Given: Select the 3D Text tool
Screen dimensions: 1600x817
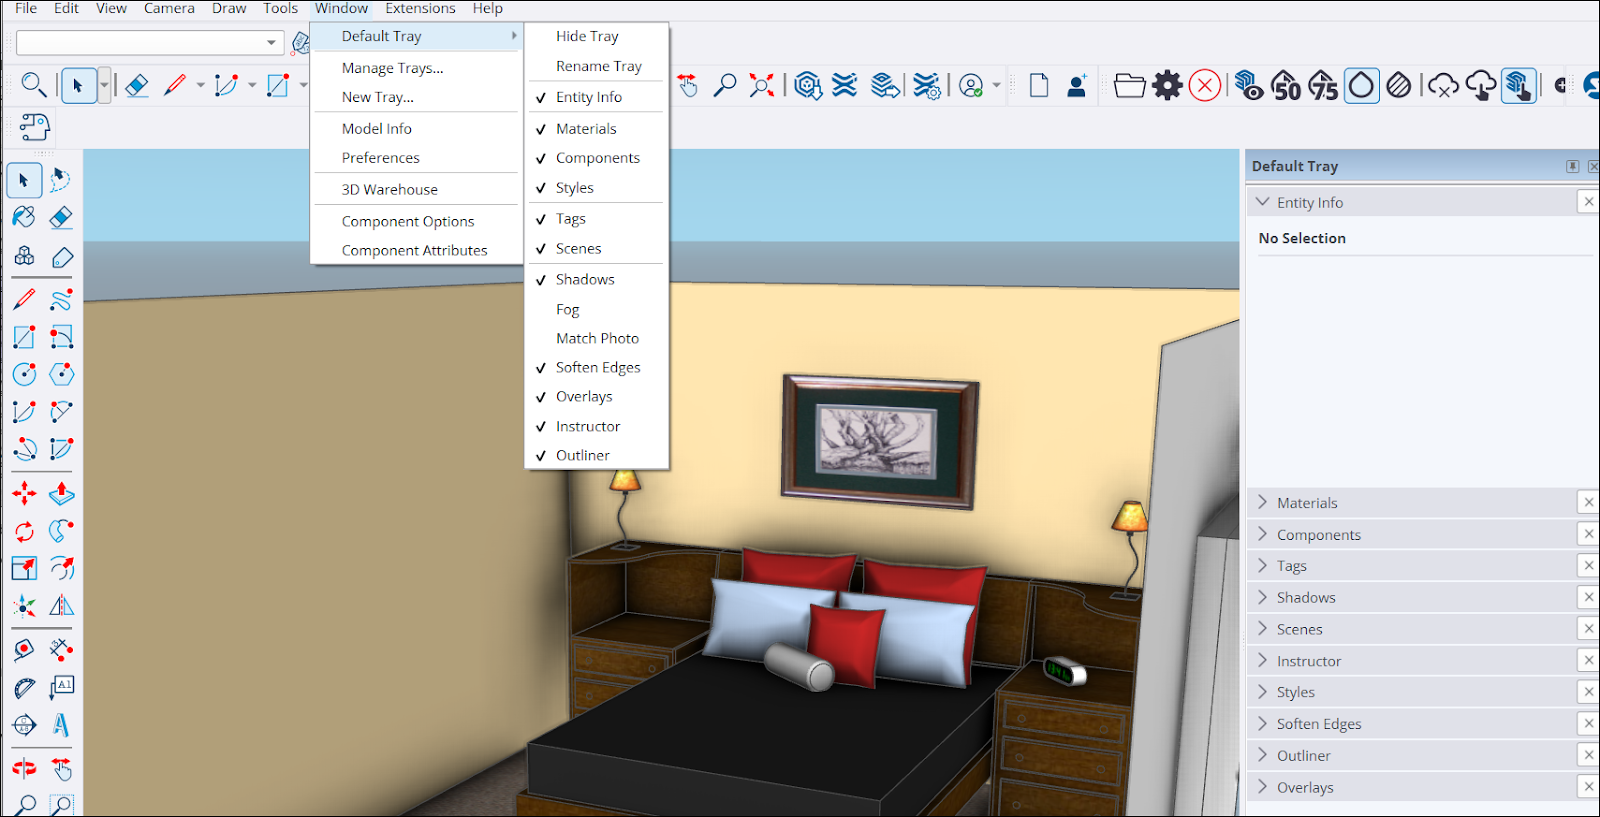Looking at the screenshot, I should [x=61, y=725].
